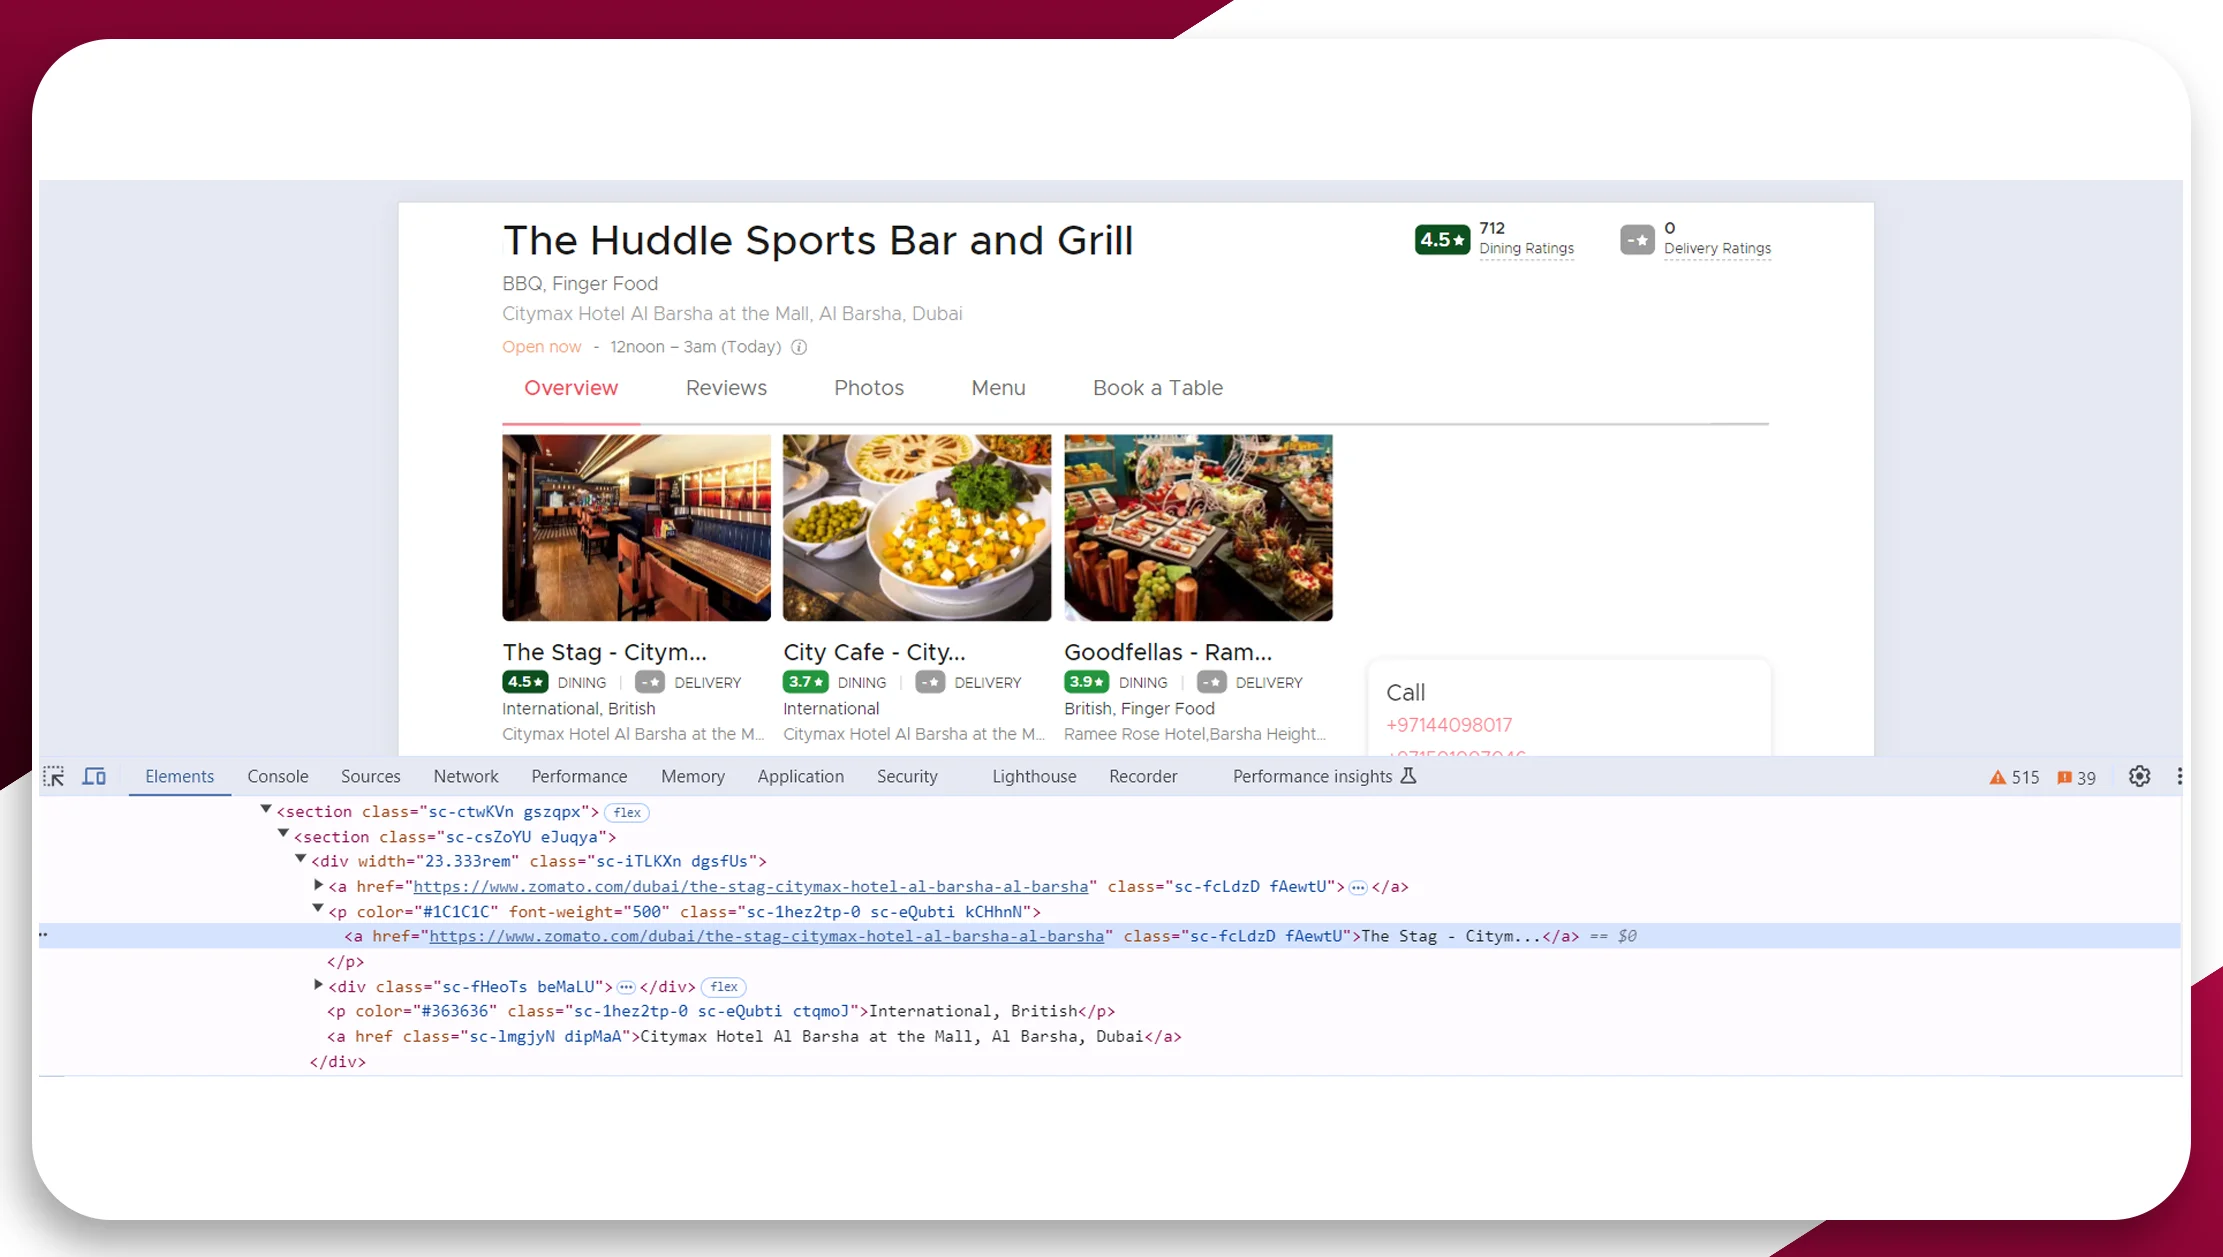2223x1257 pixels.
Task: Open the Performance insights tab
Action: point(1324,776)
